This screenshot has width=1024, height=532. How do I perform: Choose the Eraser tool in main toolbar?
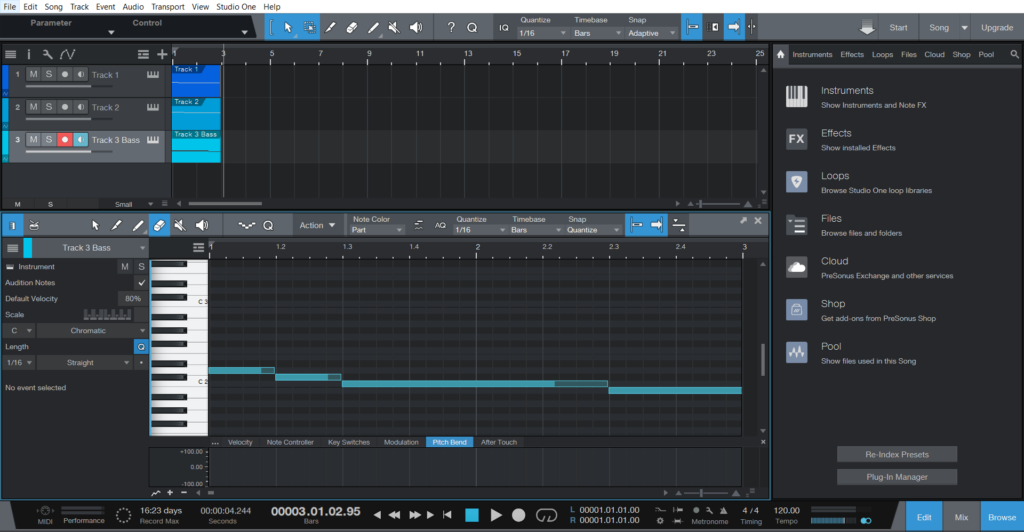351,27
